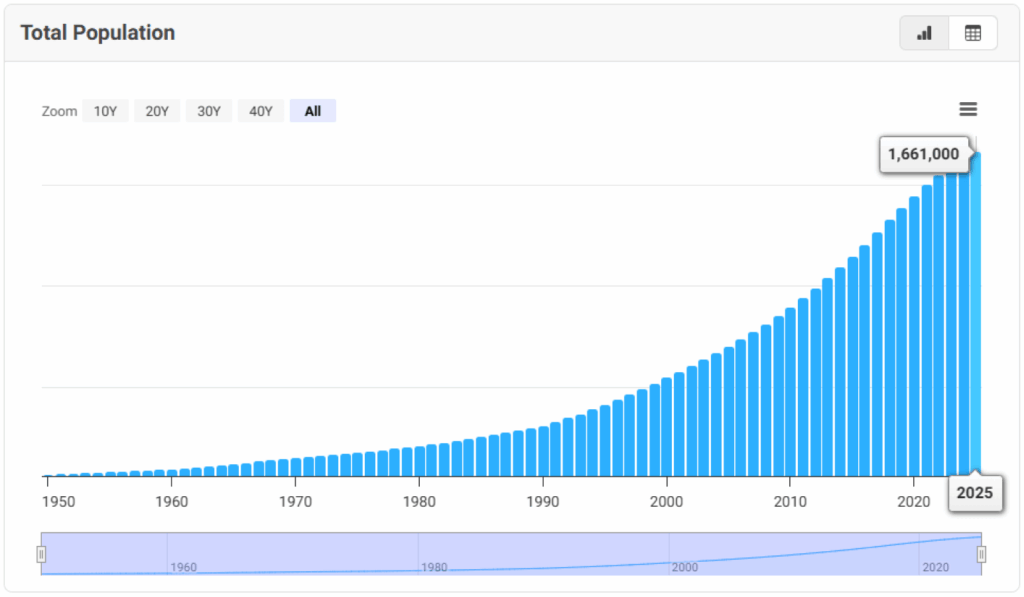Image resolution: width=1024 pixels, height=597 pixels.
Task: Click the right navigator slider handle
Action: (981, 553)
